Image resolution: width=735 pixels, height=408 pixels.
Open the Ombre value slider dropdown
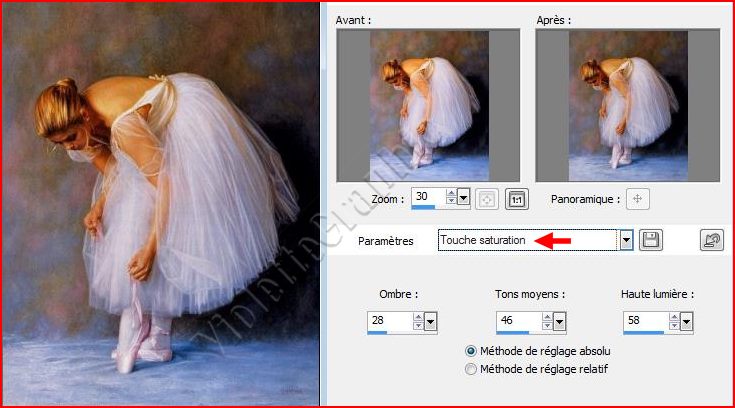point(431,321)
